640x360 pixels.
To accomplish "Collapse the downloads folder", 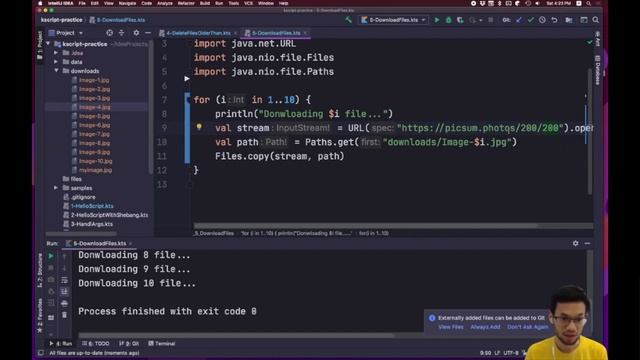I will (56, 71).
